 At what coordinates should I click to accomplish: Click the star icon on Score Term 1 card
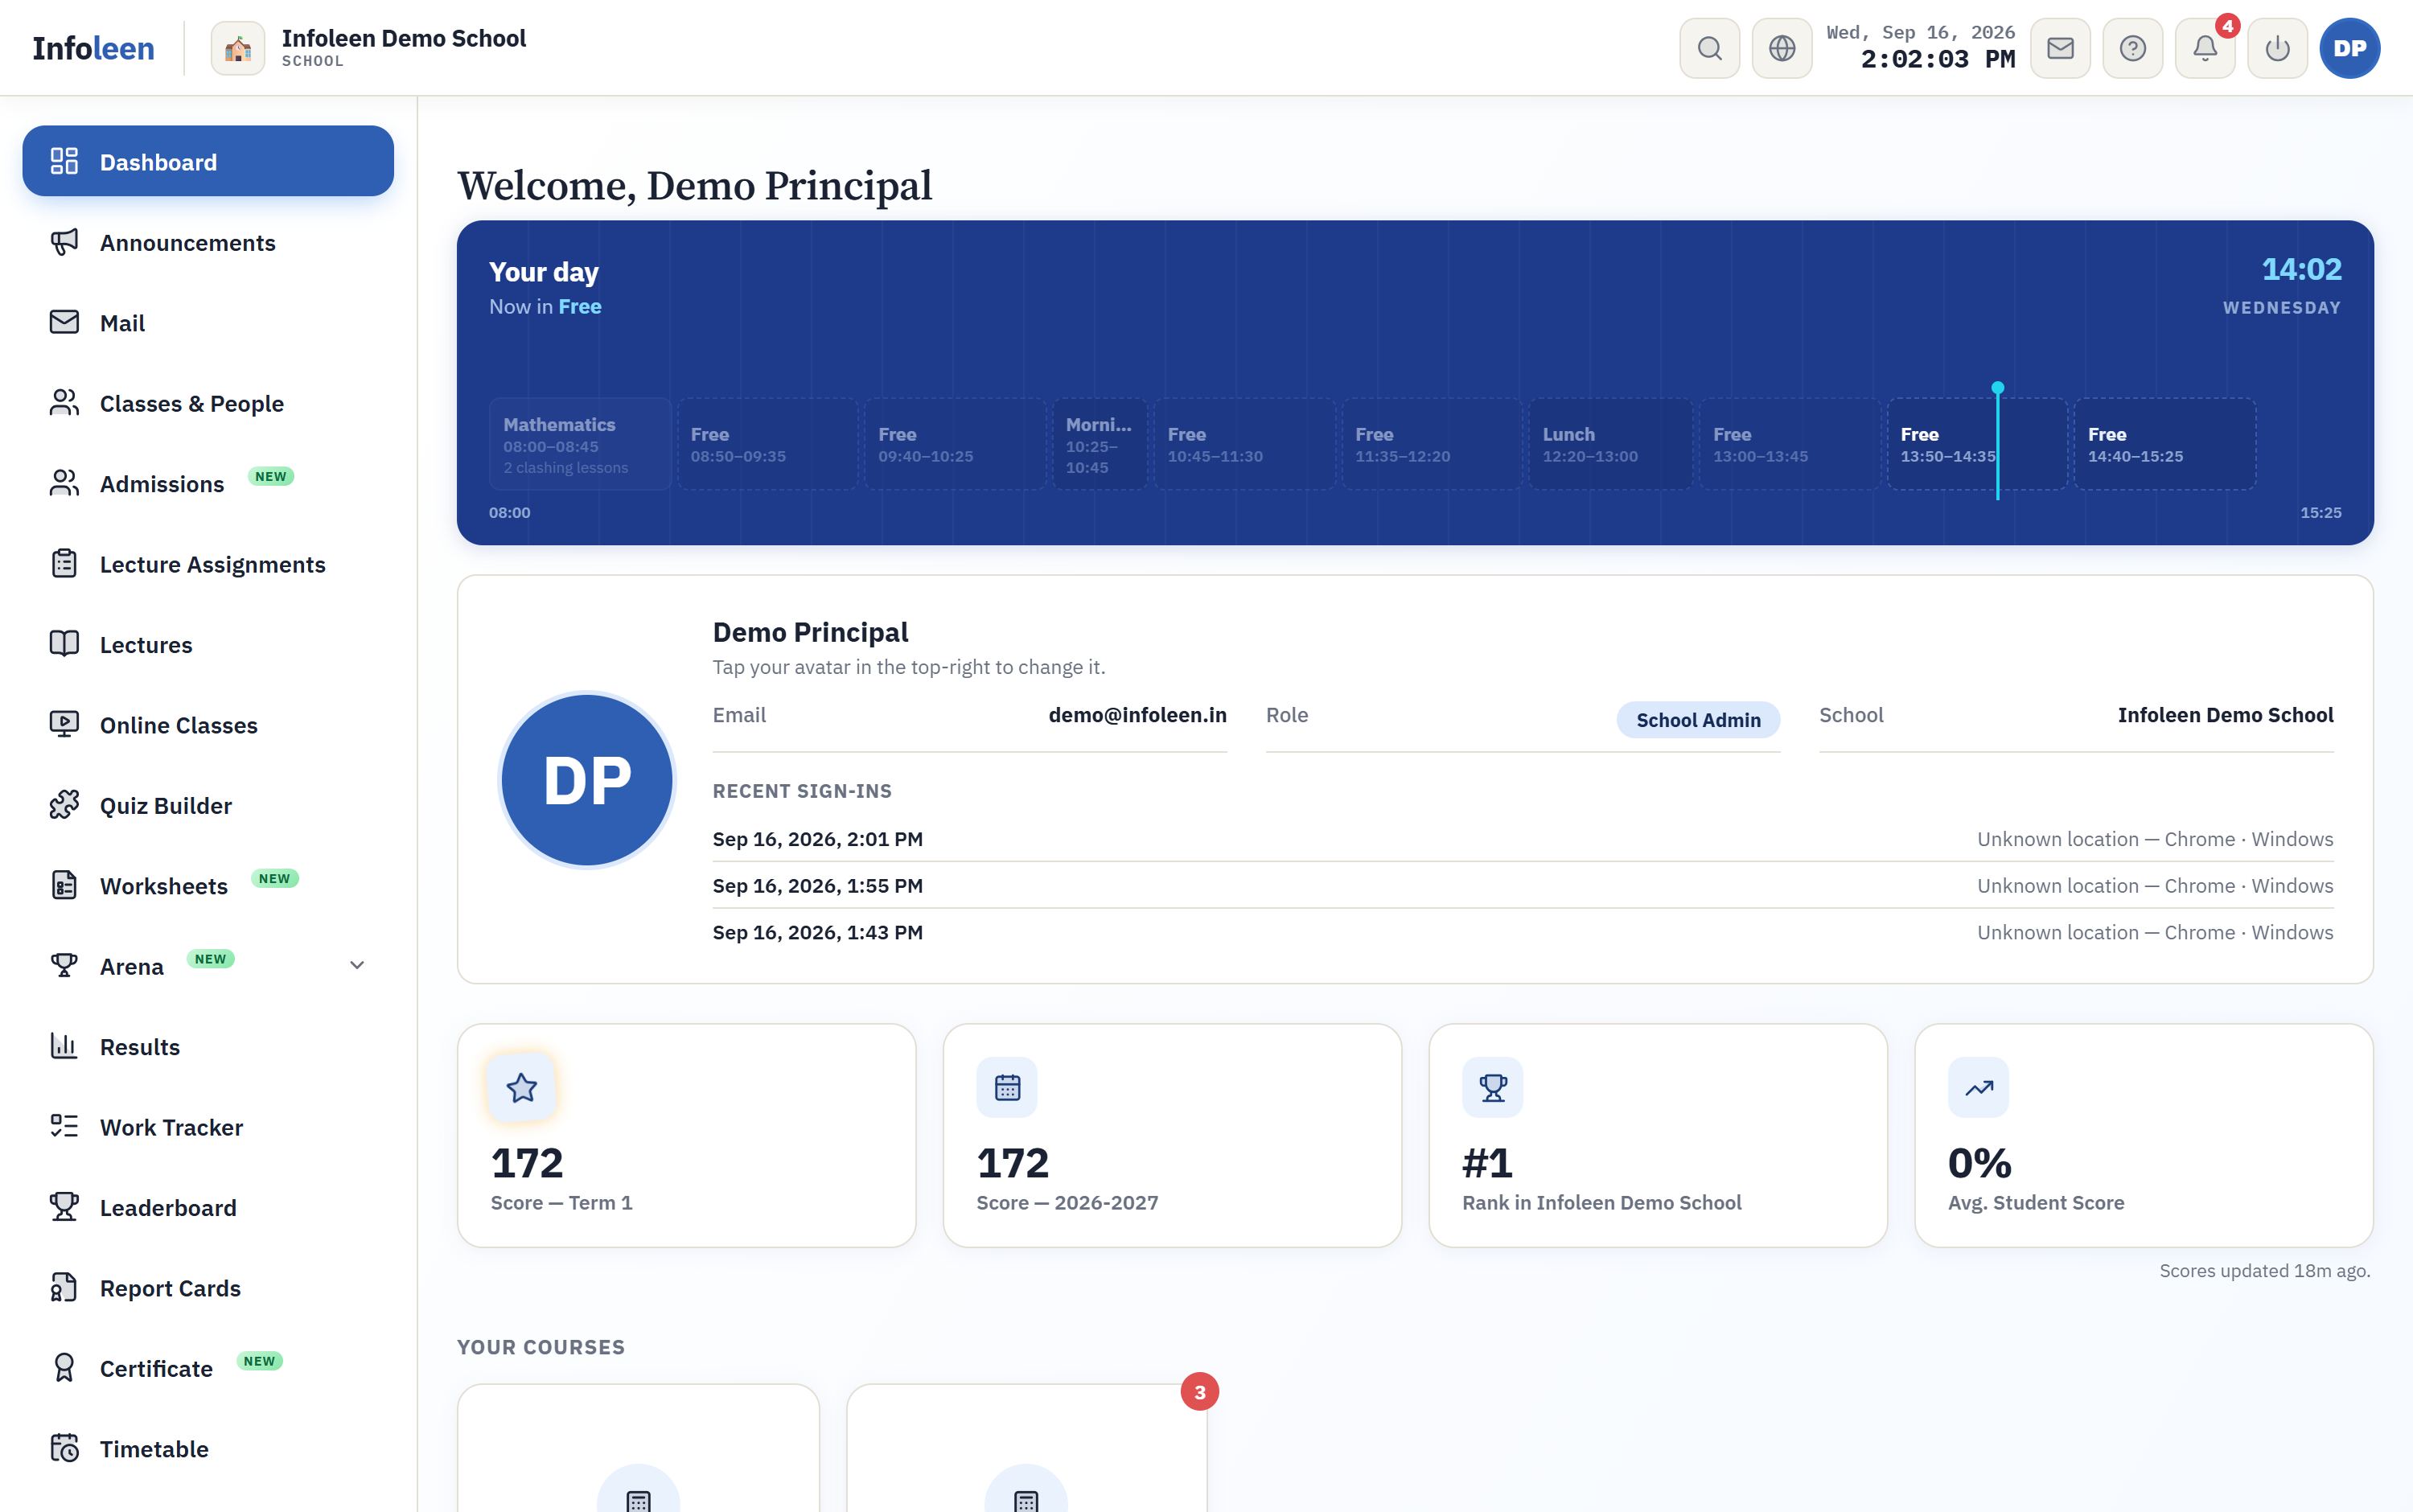521,1087
